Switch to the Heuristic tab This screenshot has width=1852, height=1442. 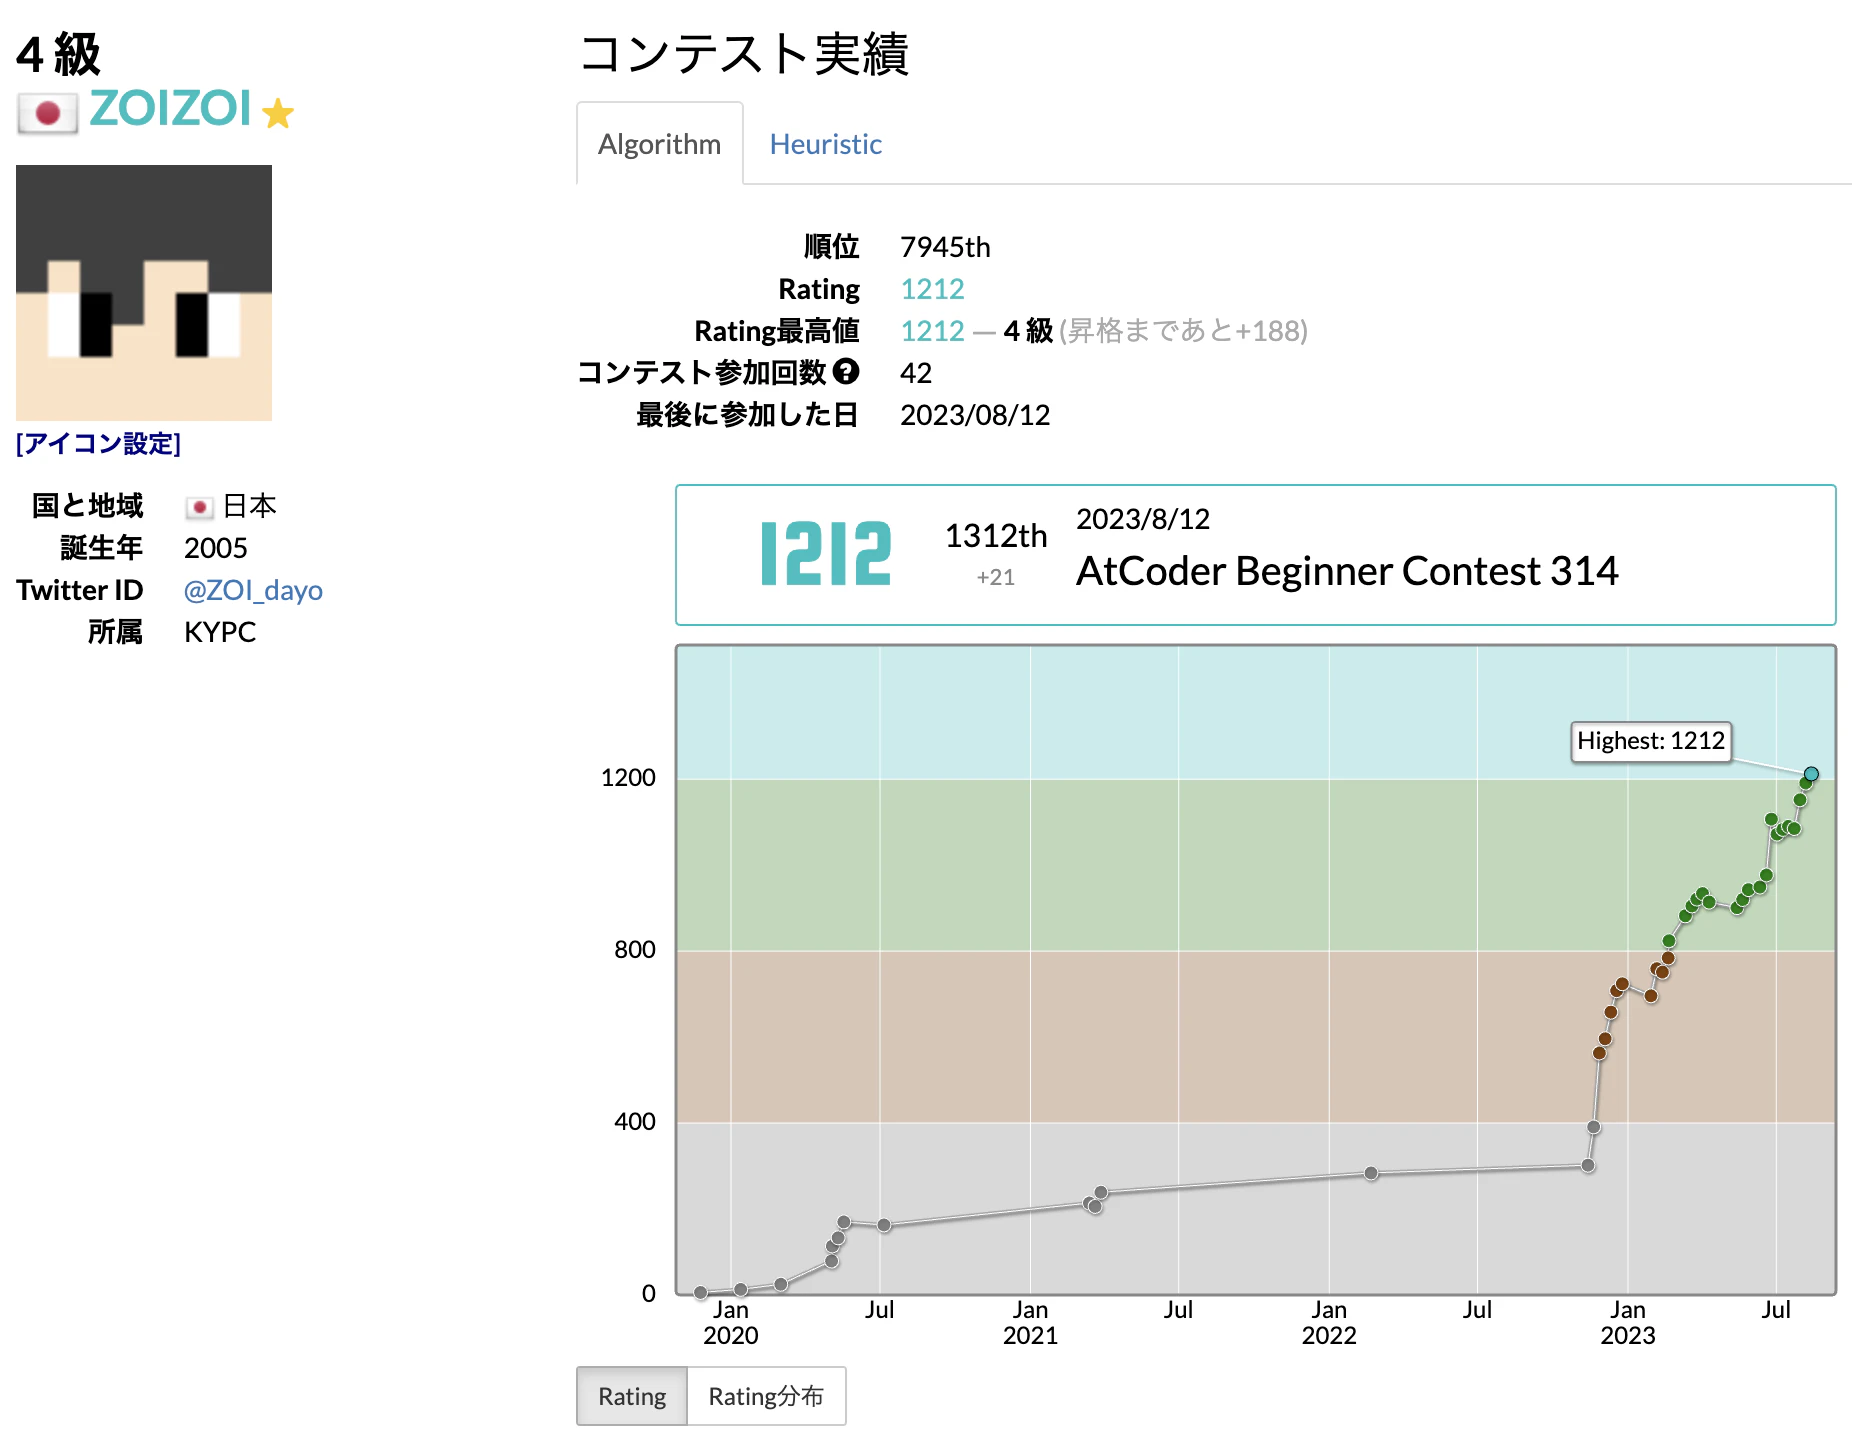825,144
